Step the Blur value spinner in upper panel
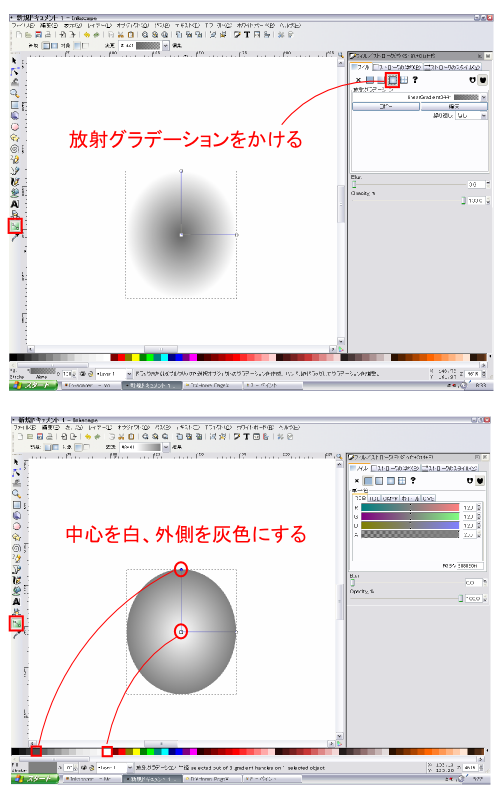This screenshot has height=800, width=500. 488,184
